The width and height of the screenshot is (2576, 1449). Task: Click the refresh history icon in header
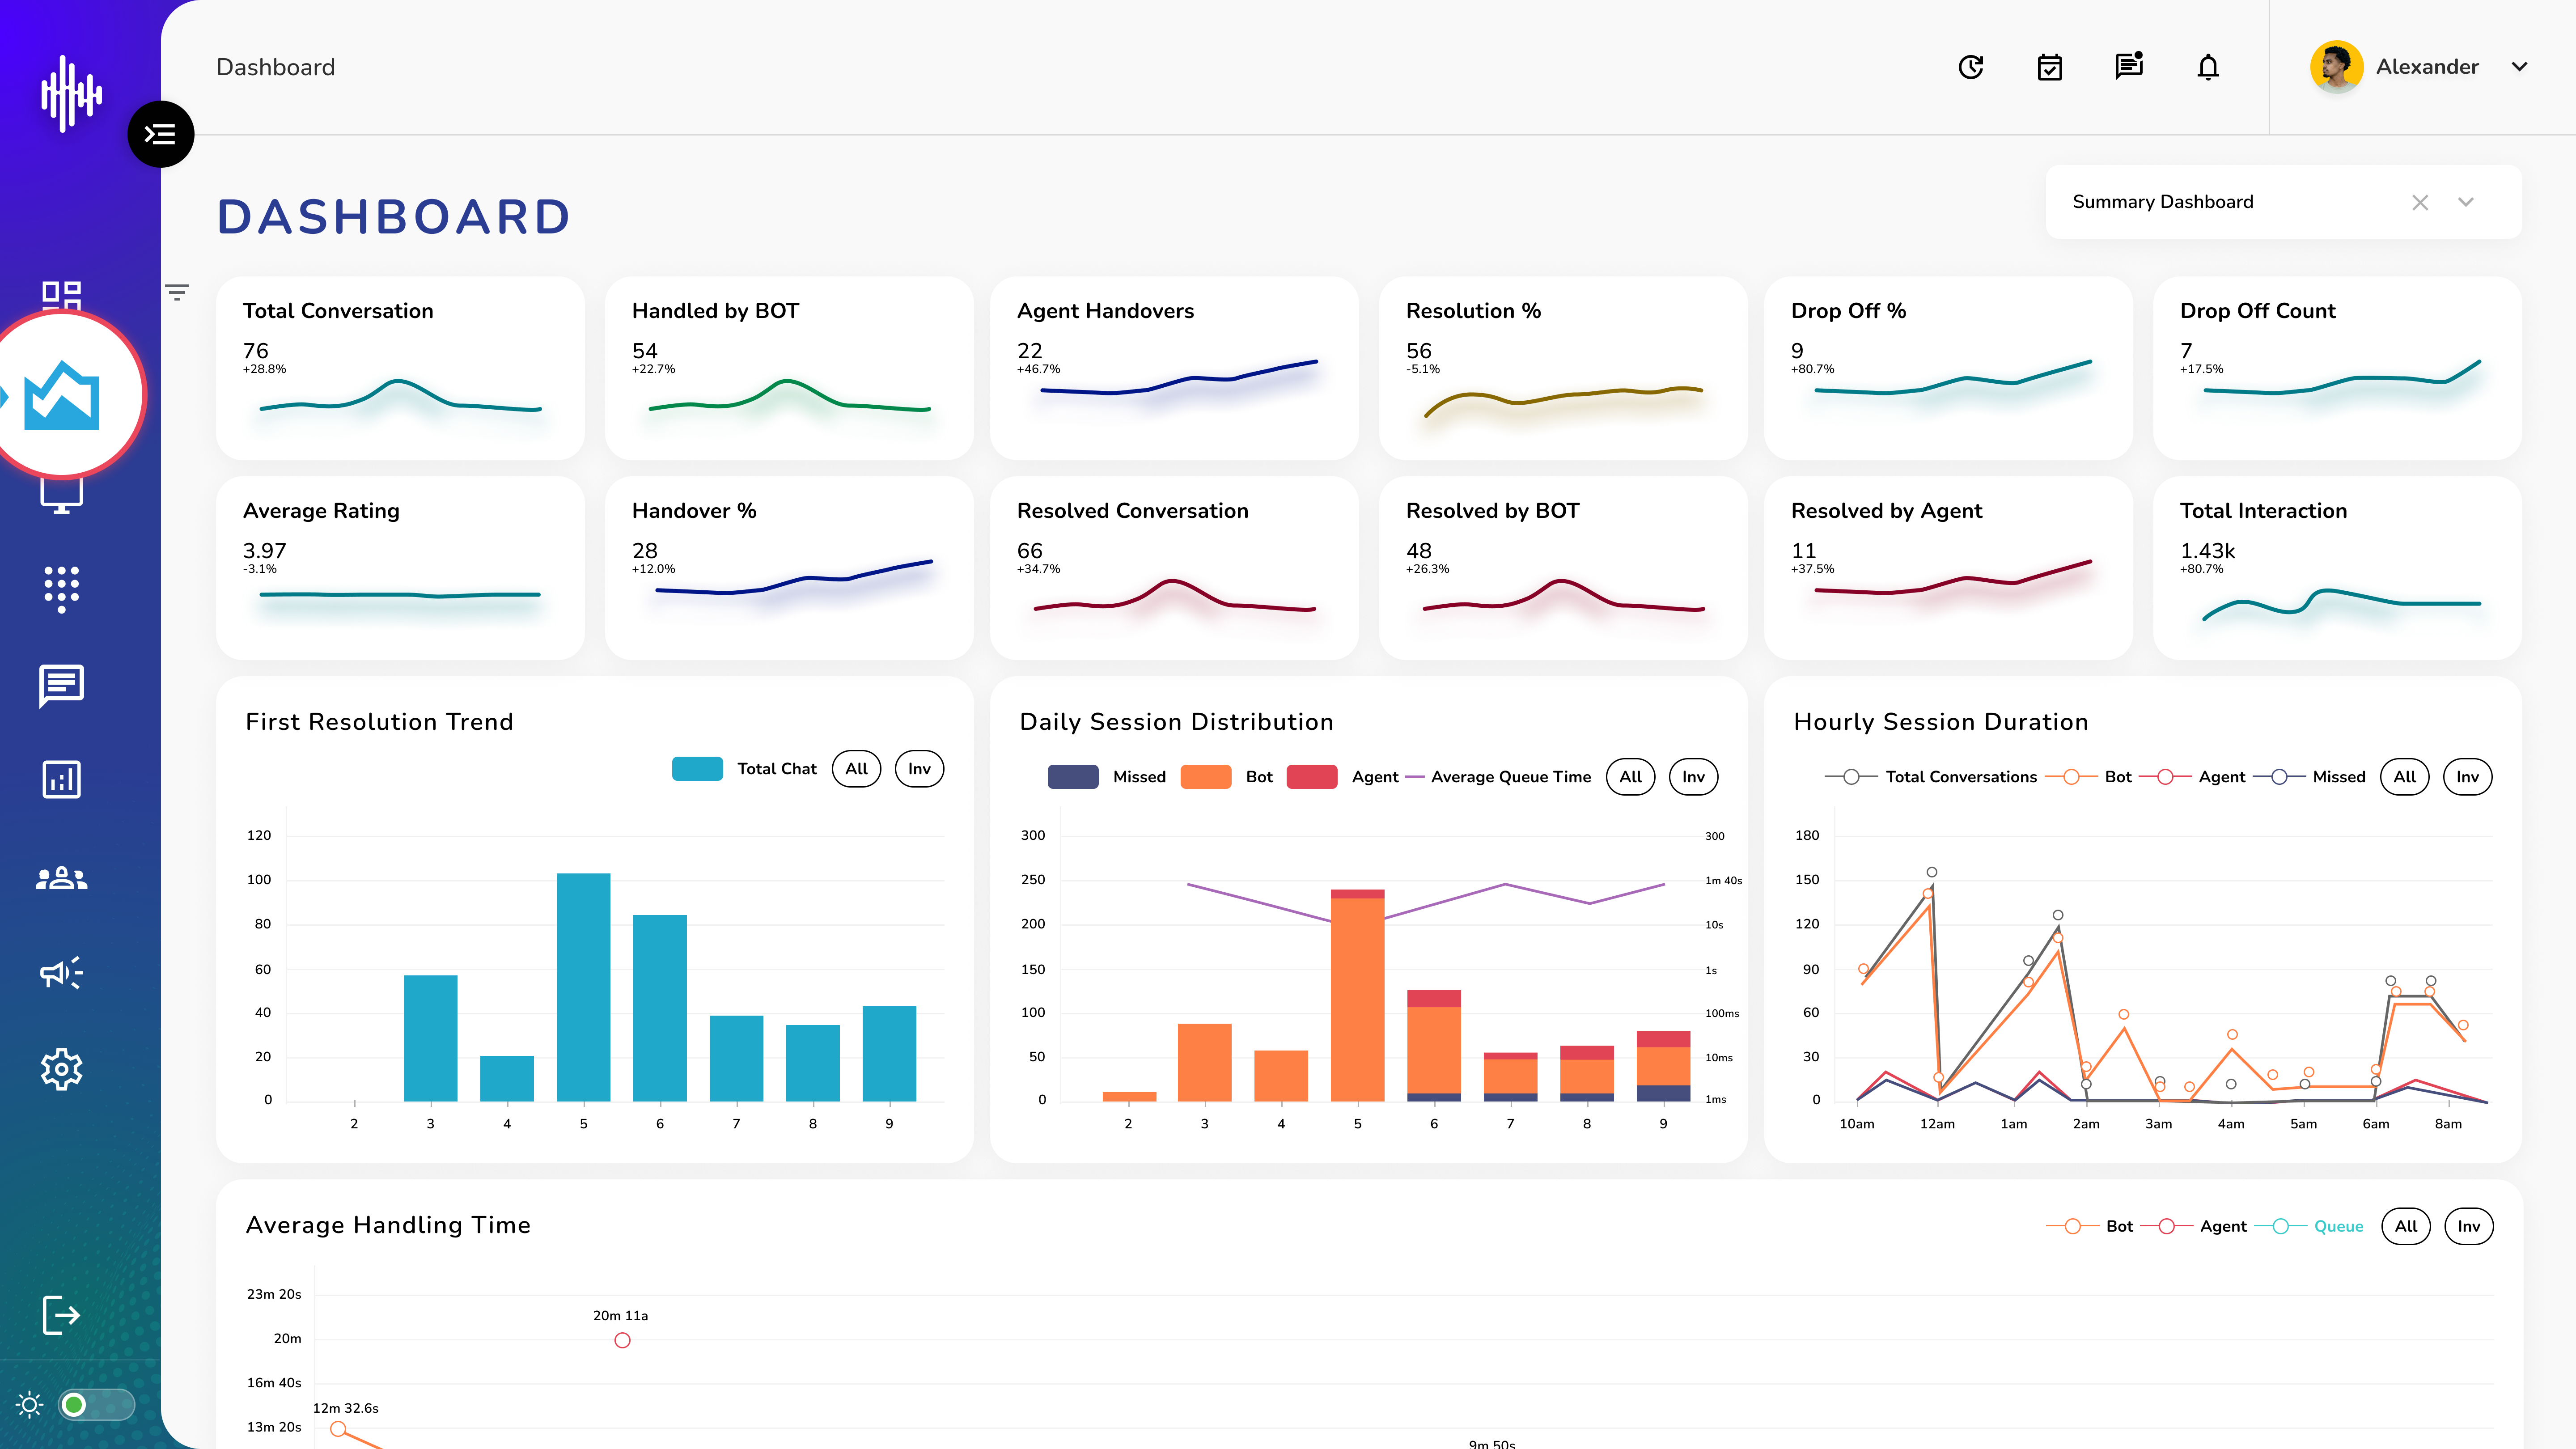click(x=1970, y=67)
